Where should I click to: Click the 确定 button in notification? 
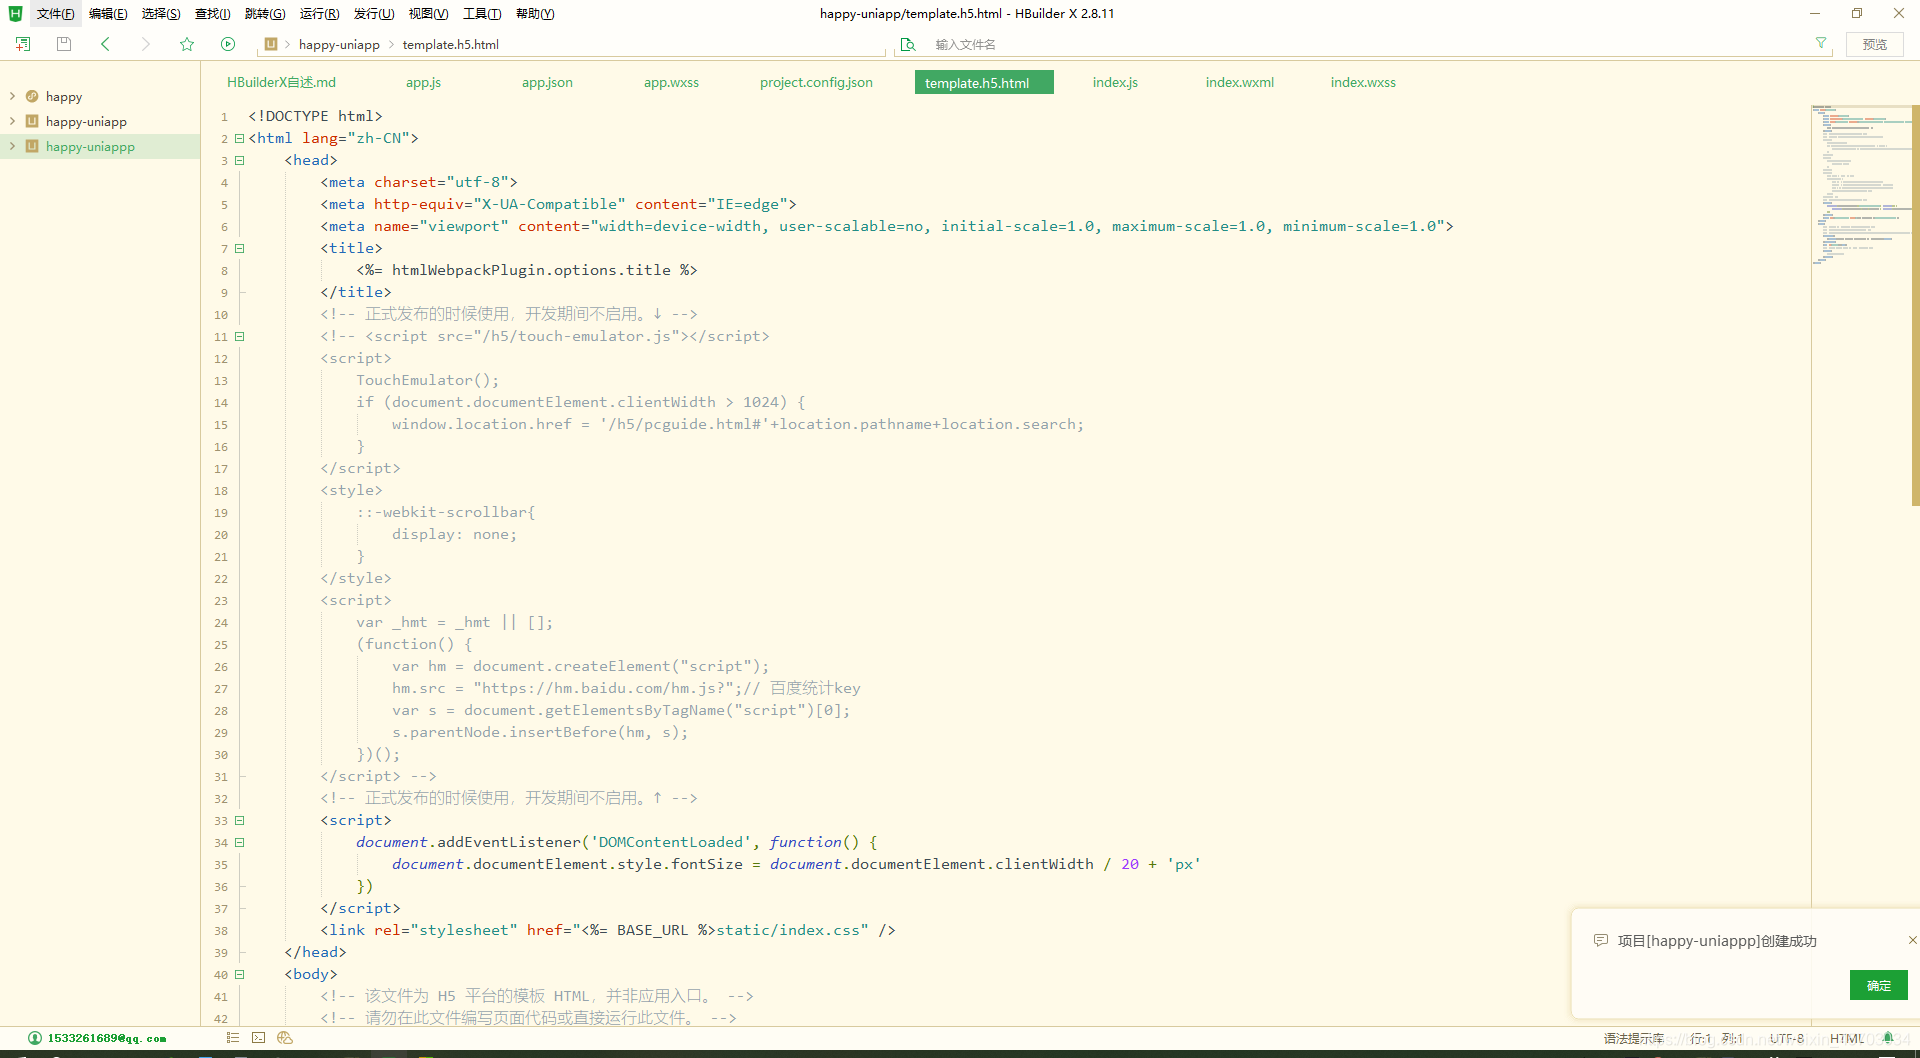pos(1878,985)
